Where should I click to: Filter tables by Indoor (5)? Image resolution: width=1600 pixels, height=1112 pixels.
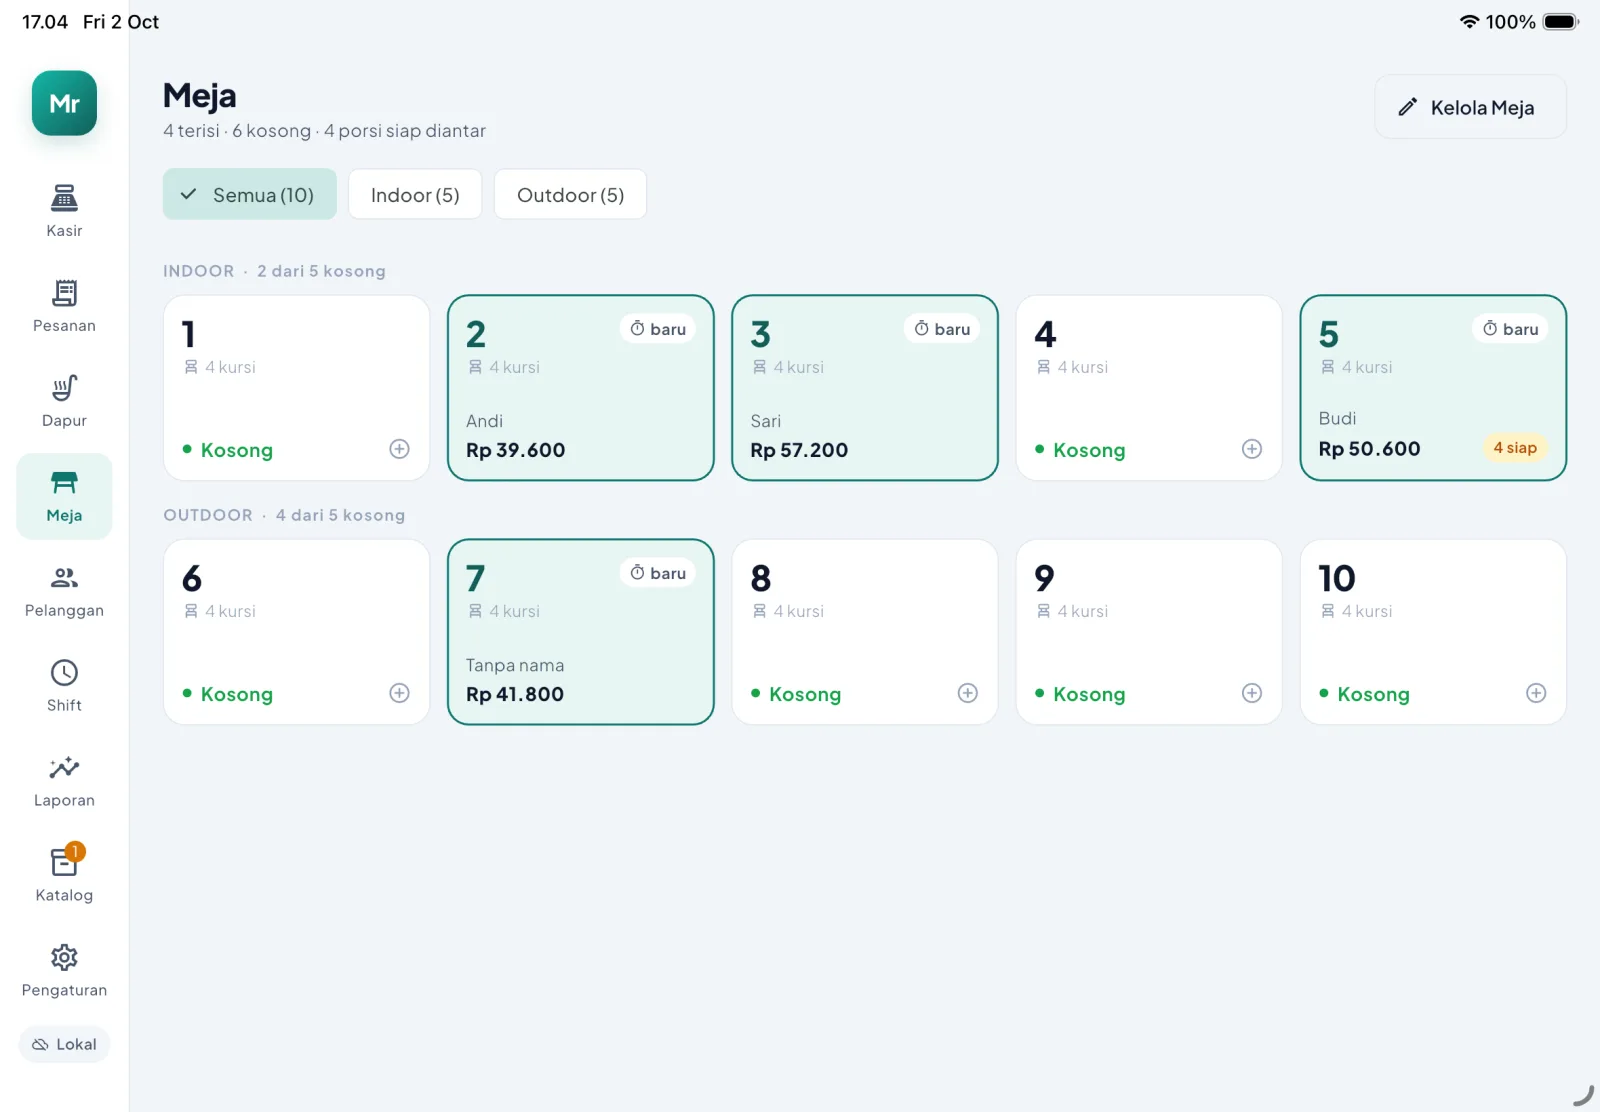coord(415,194)
